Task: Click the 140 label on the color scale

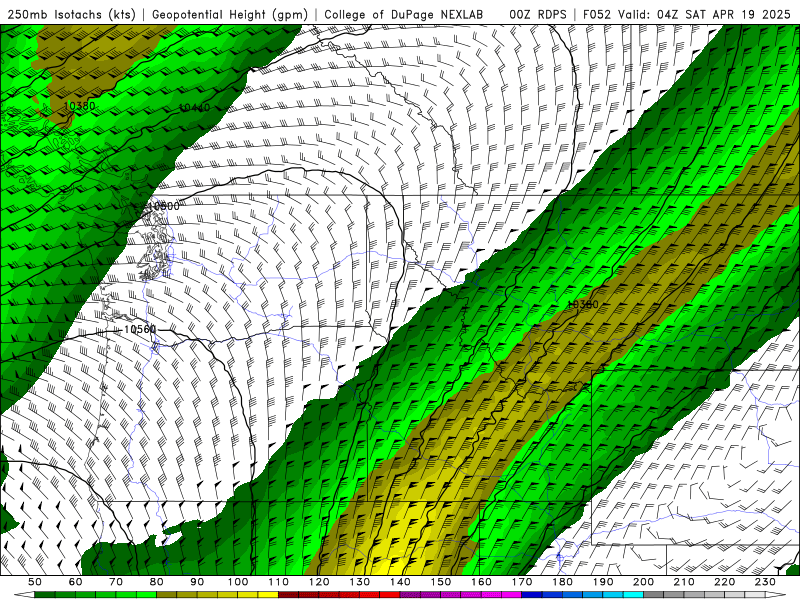Action: tap(400, 582)
